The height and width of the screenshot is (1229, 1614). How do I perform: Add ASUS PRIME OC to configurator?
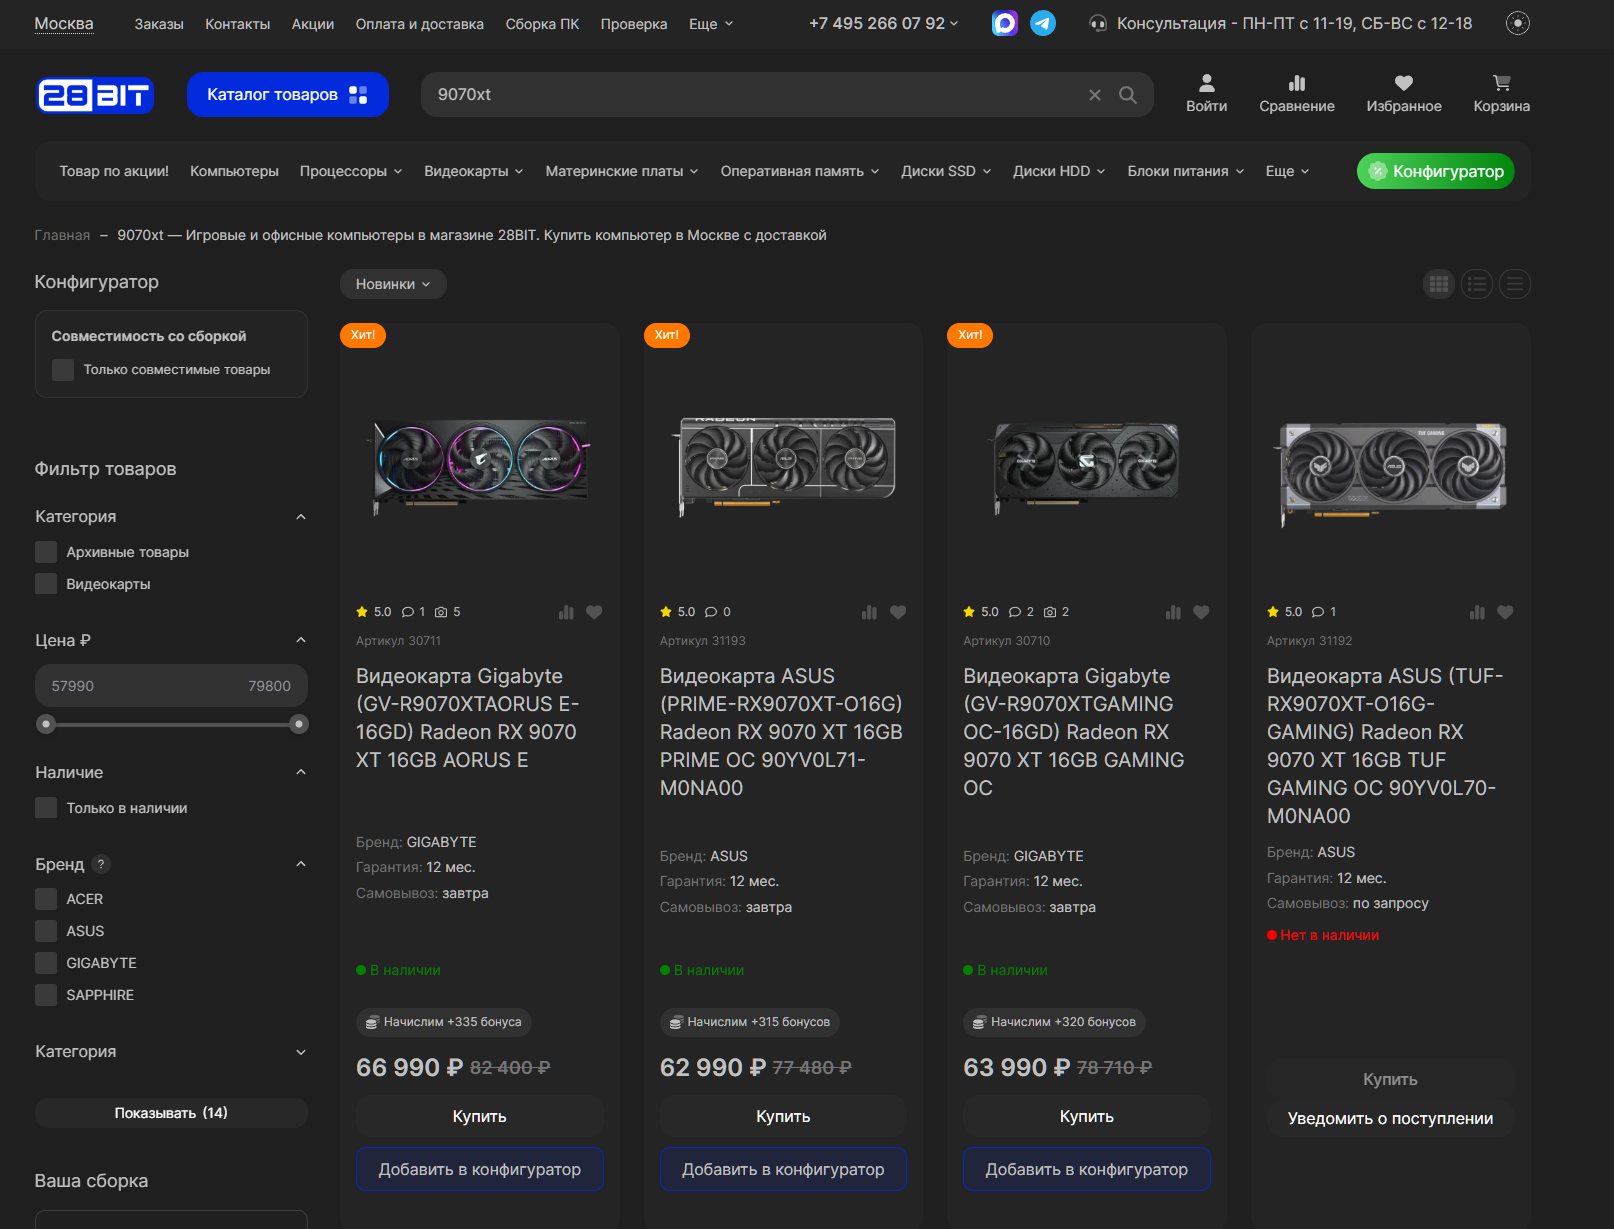783,1169
